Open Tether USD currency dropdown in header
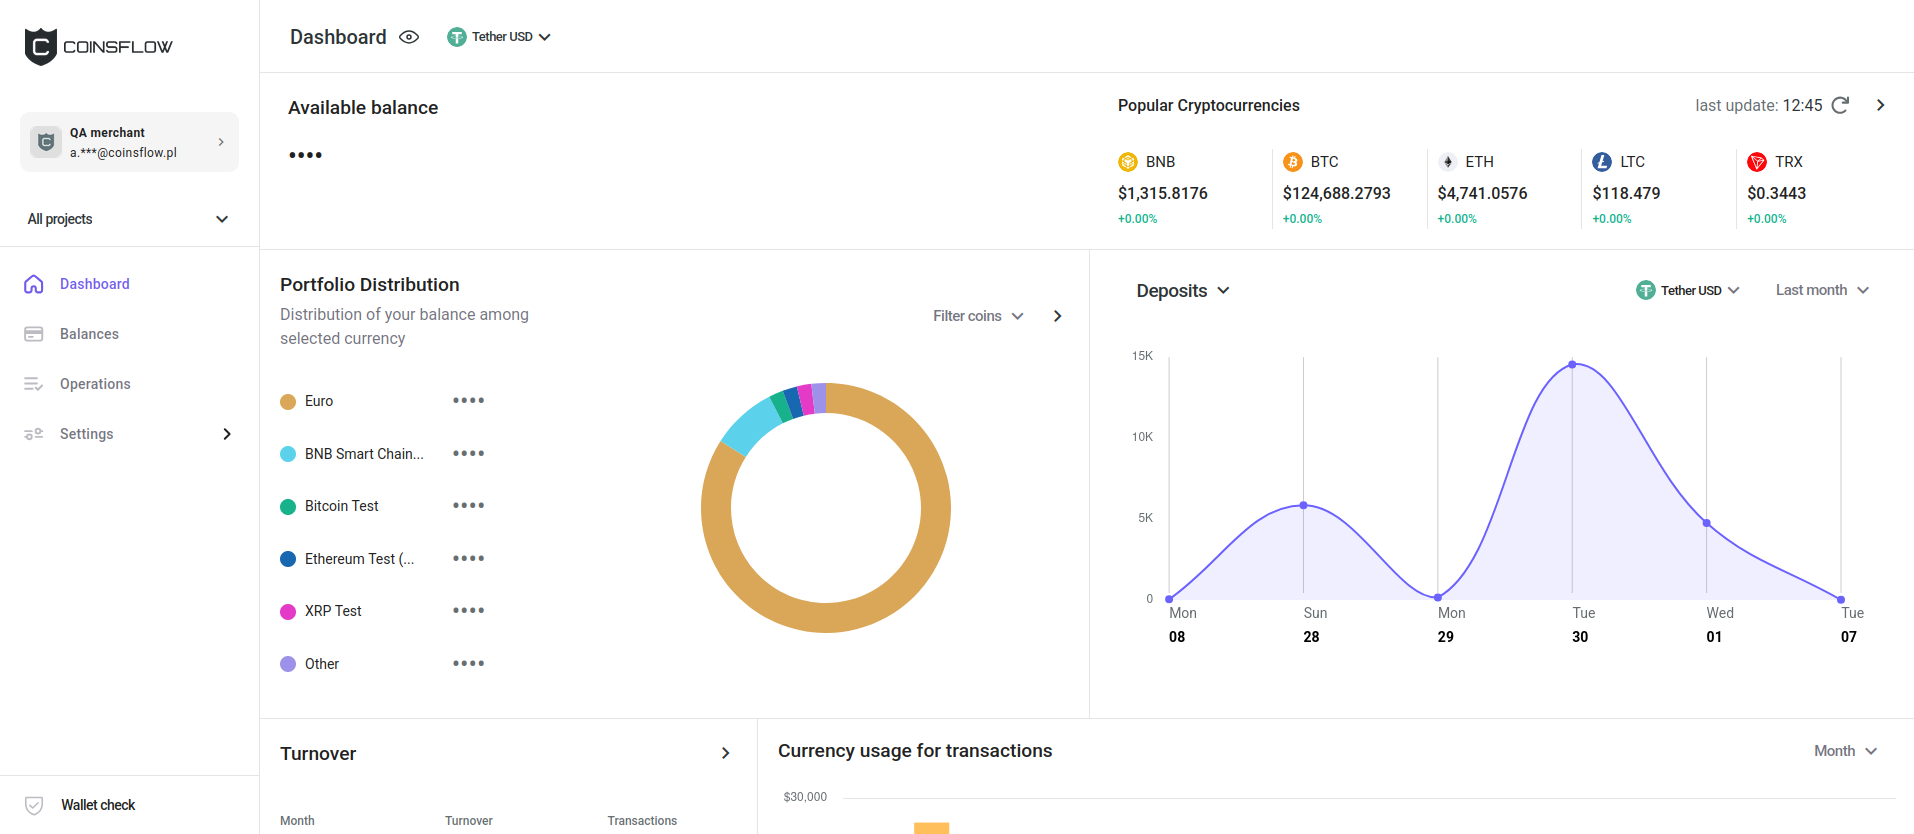Image resolution: width=1914 pixels, height=834 pixels. click(x=499, y=37)
